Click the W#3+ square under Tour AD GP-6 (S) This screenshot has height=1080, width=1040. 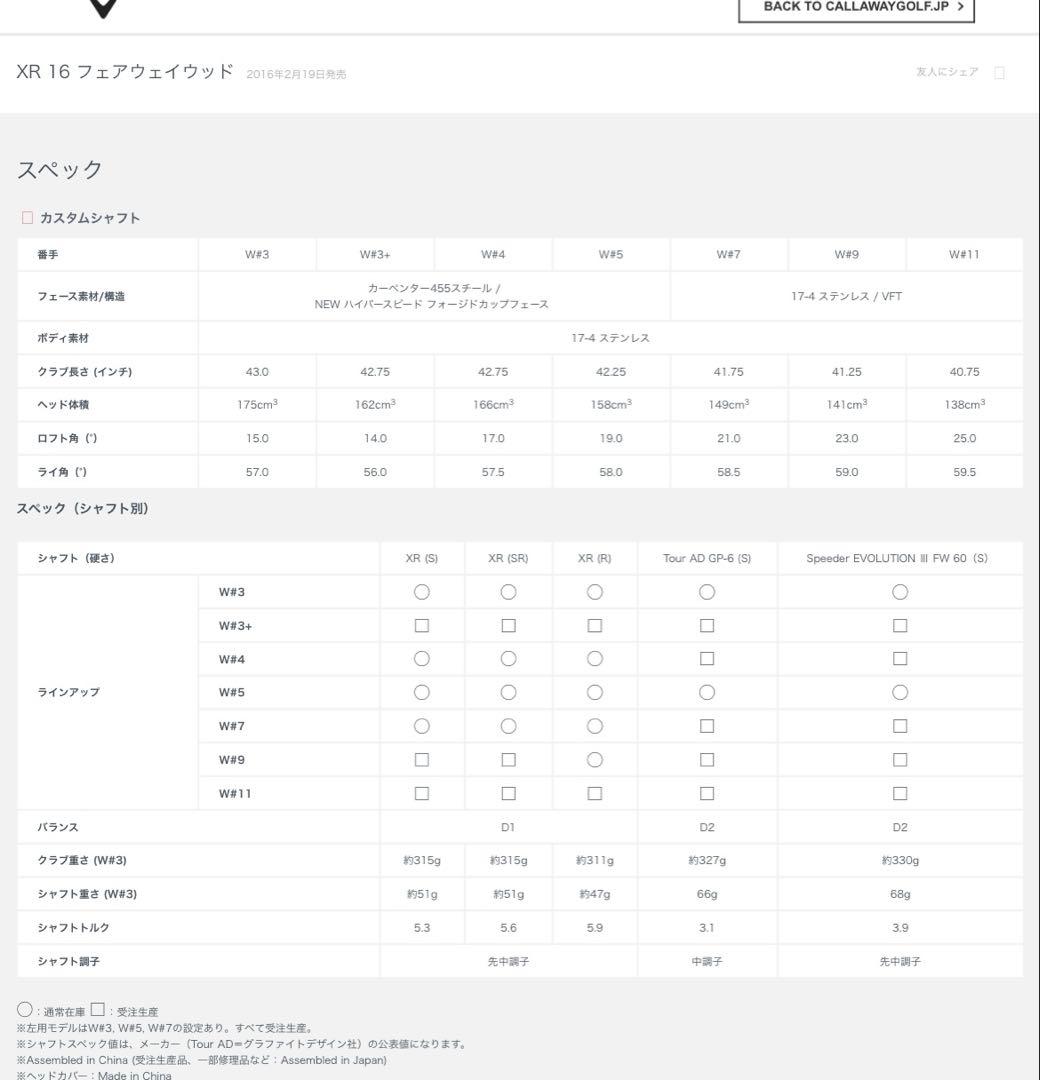(707, 625)
